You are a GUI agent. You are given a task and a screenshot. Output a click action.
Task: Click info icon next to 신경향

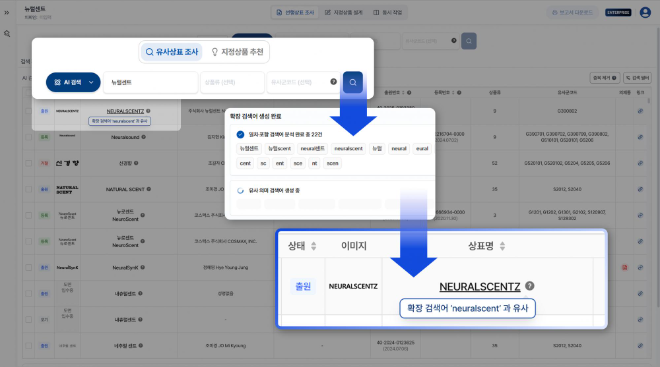pyautogui.click(x=136, y=163)
